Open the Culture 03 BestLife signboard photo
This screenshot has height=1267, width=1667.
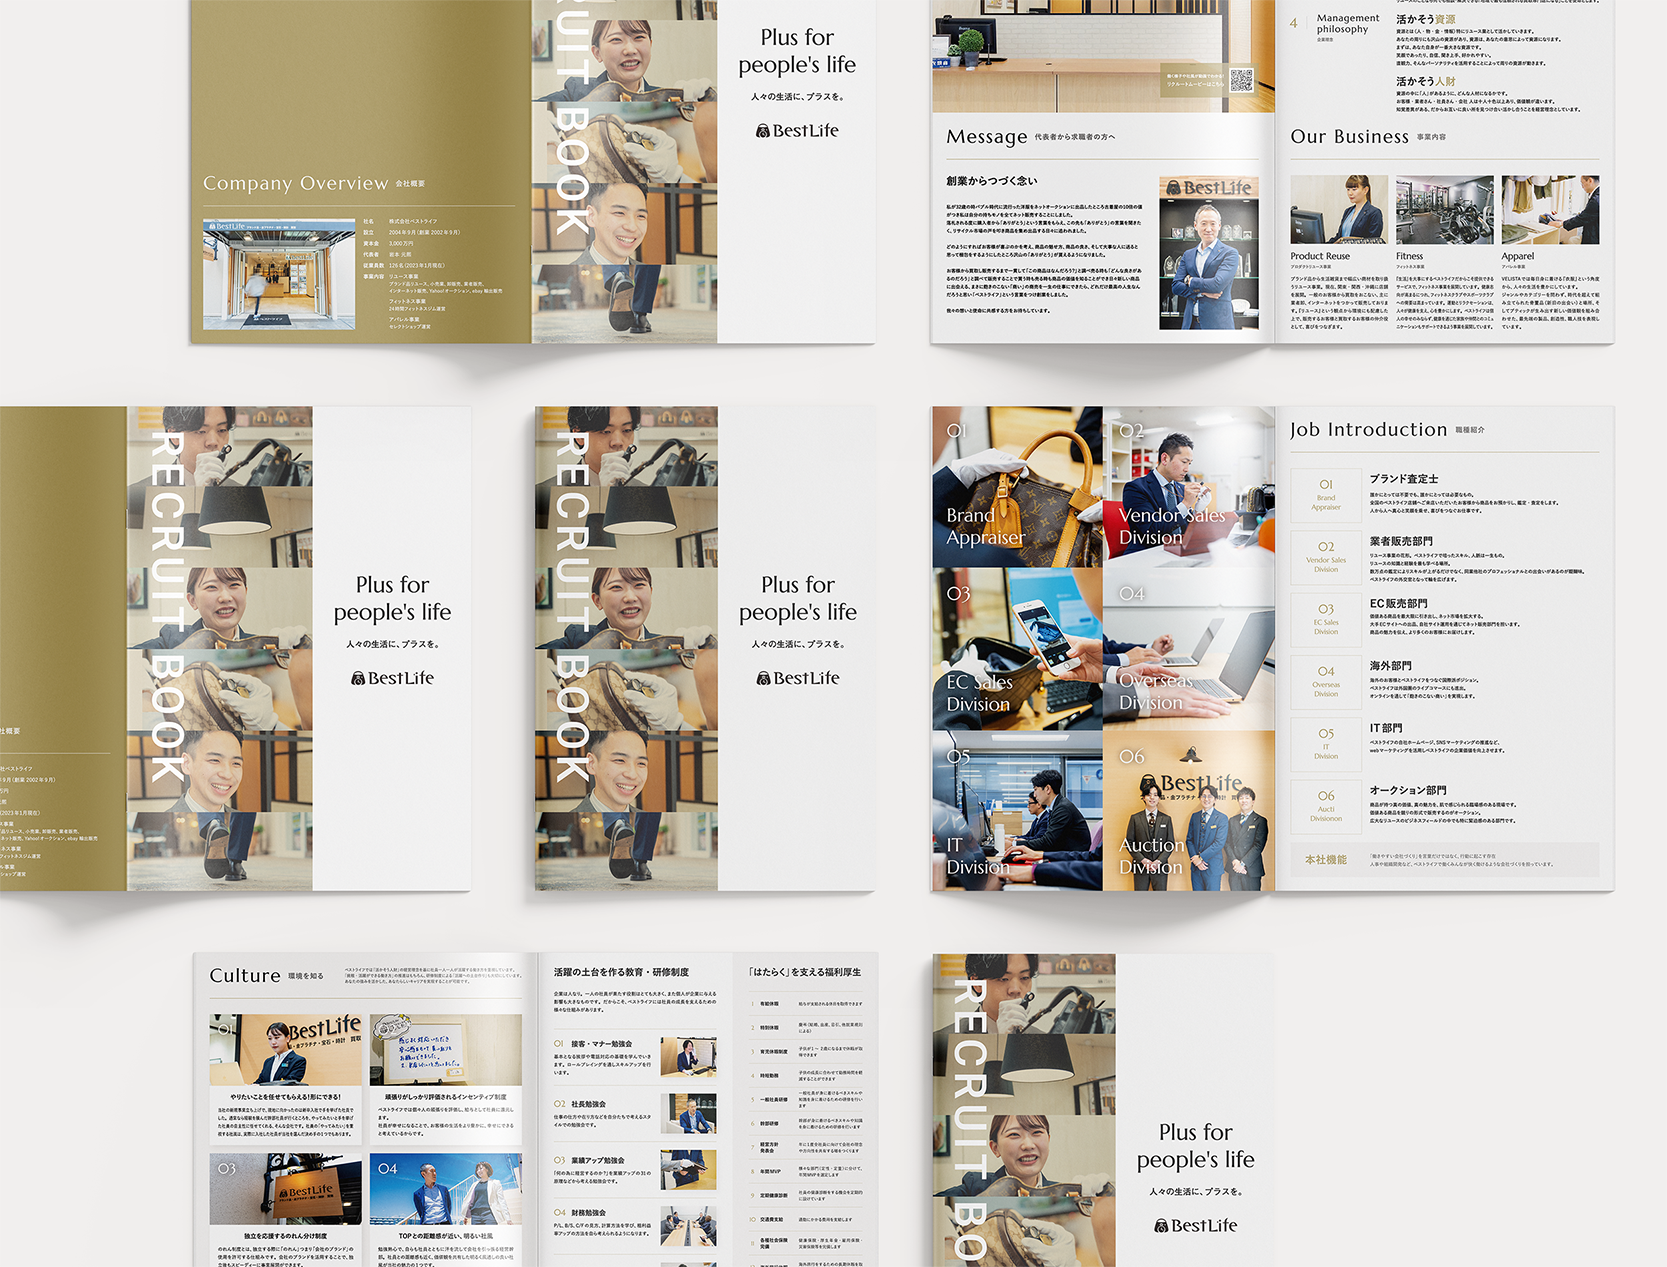point(286,1189)
